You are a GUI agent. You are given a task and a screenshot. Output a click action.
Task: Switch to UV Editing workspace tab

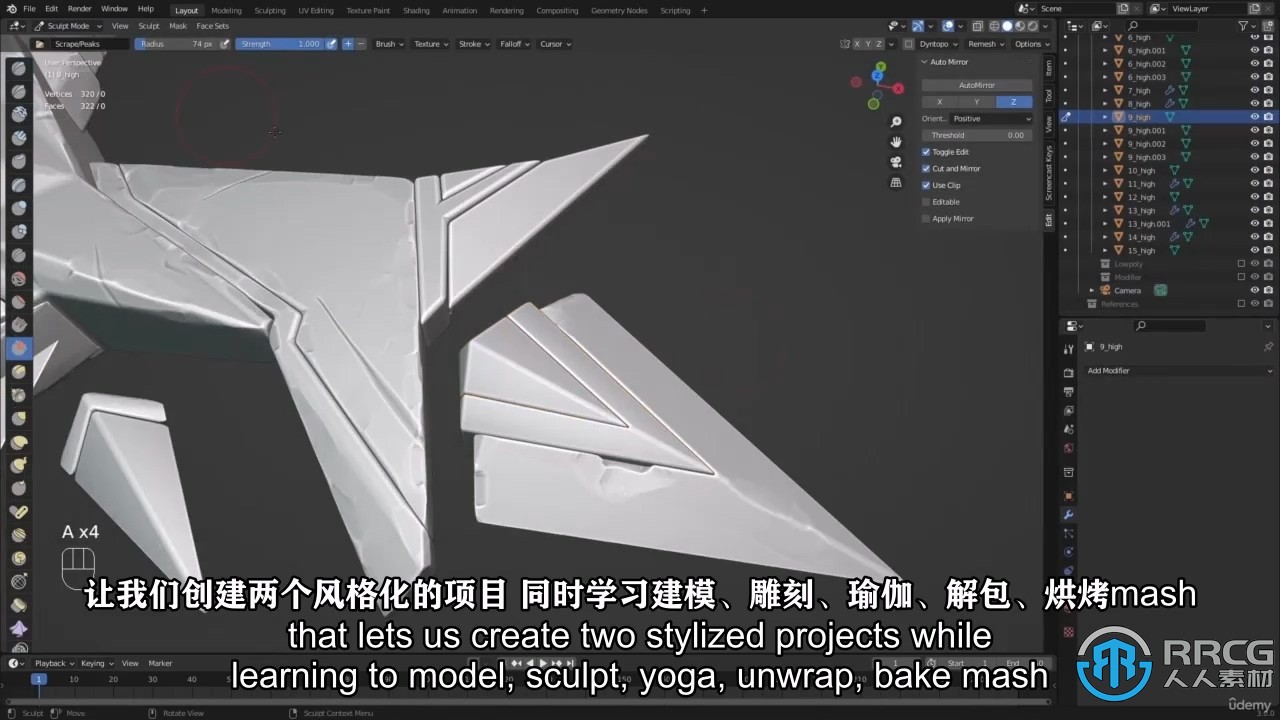316,10
